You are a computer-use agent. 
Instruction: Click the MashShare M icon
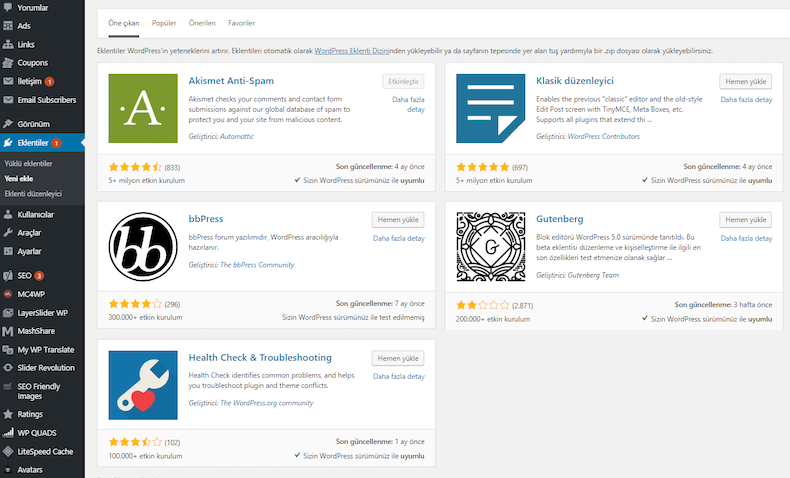point(8,331)
